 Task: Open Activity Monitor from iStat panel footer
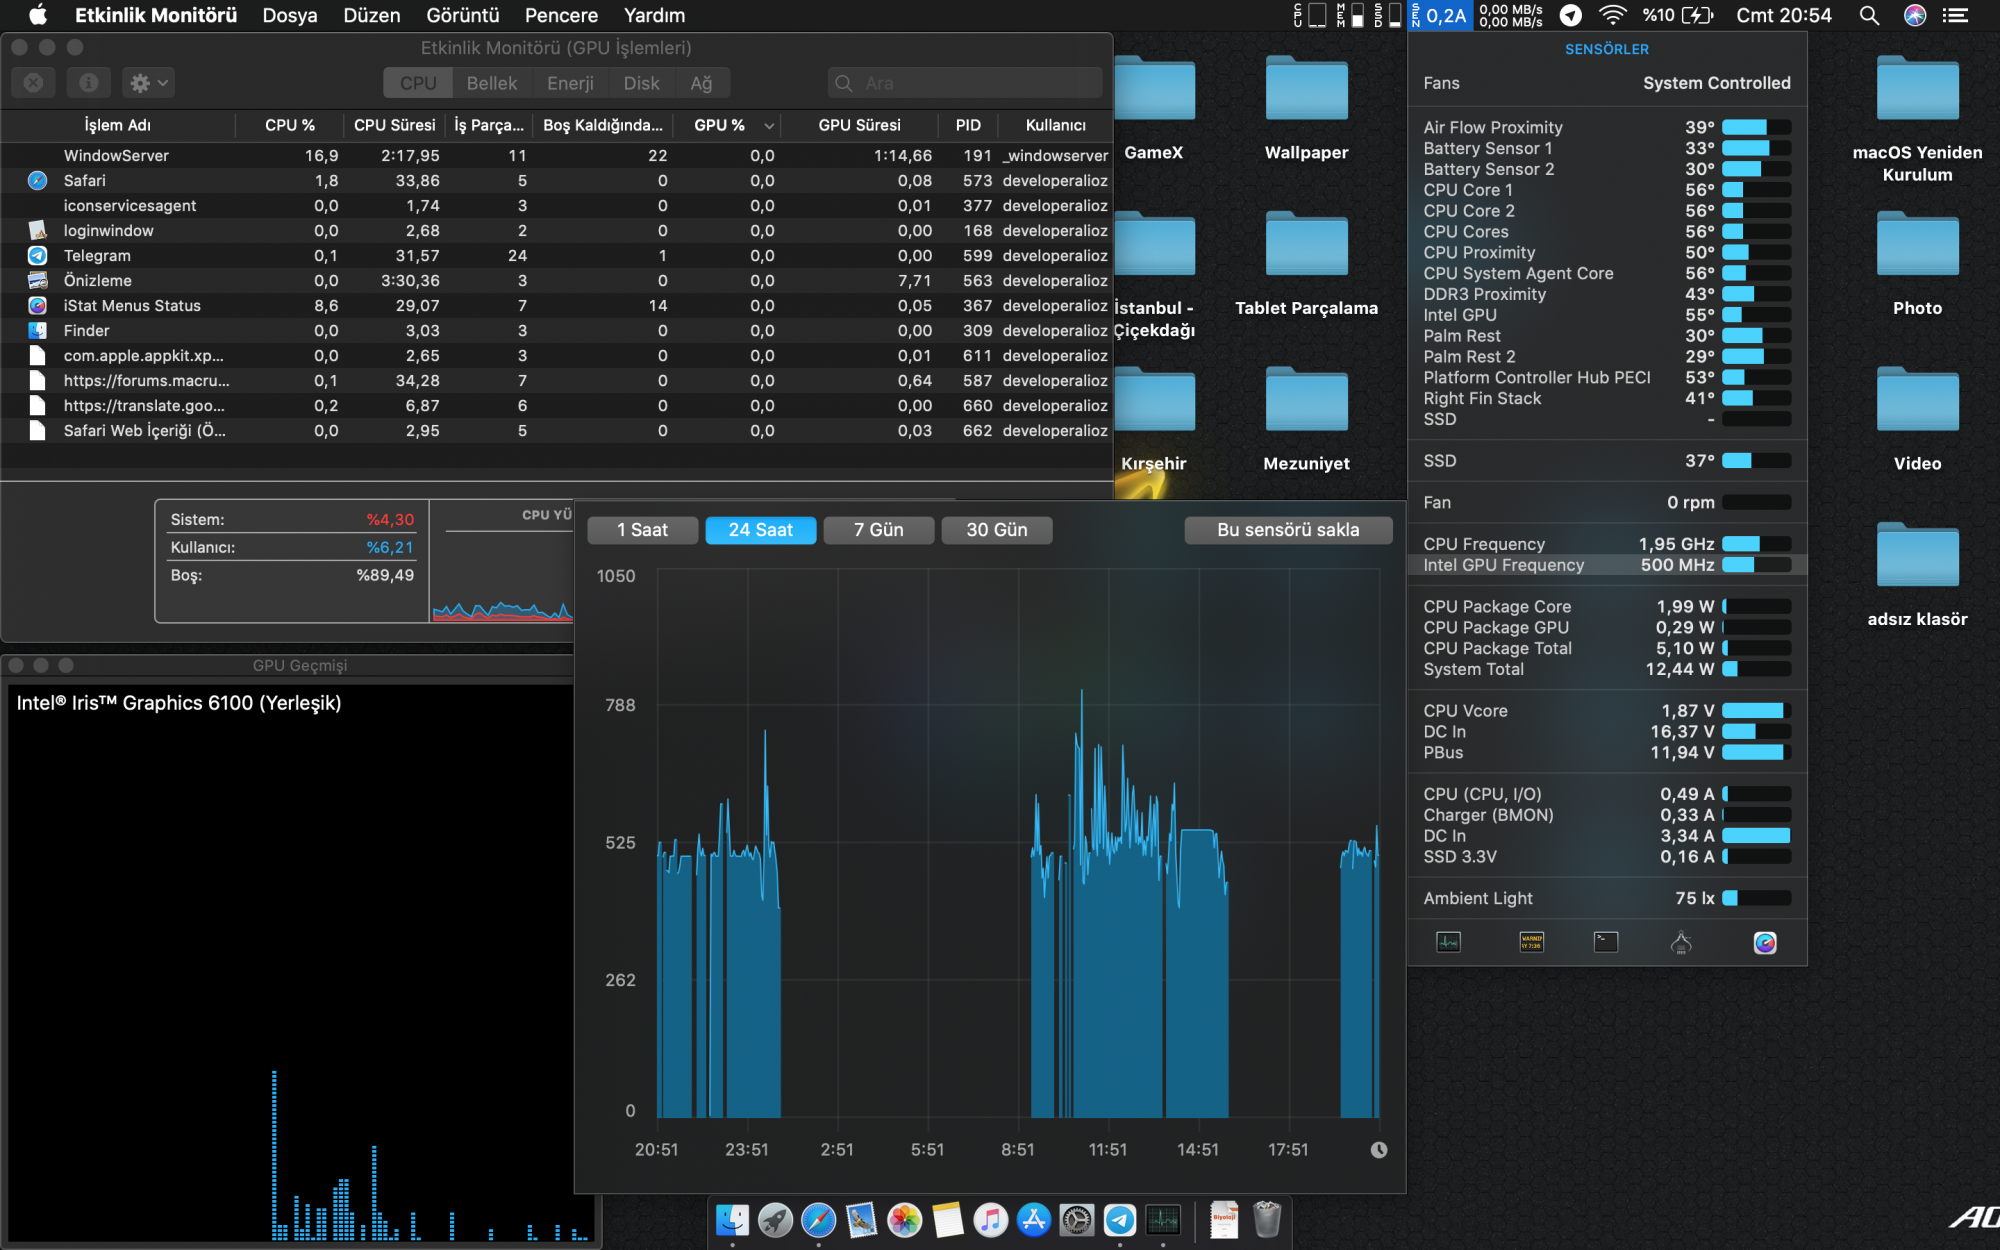click(1448, 942)
